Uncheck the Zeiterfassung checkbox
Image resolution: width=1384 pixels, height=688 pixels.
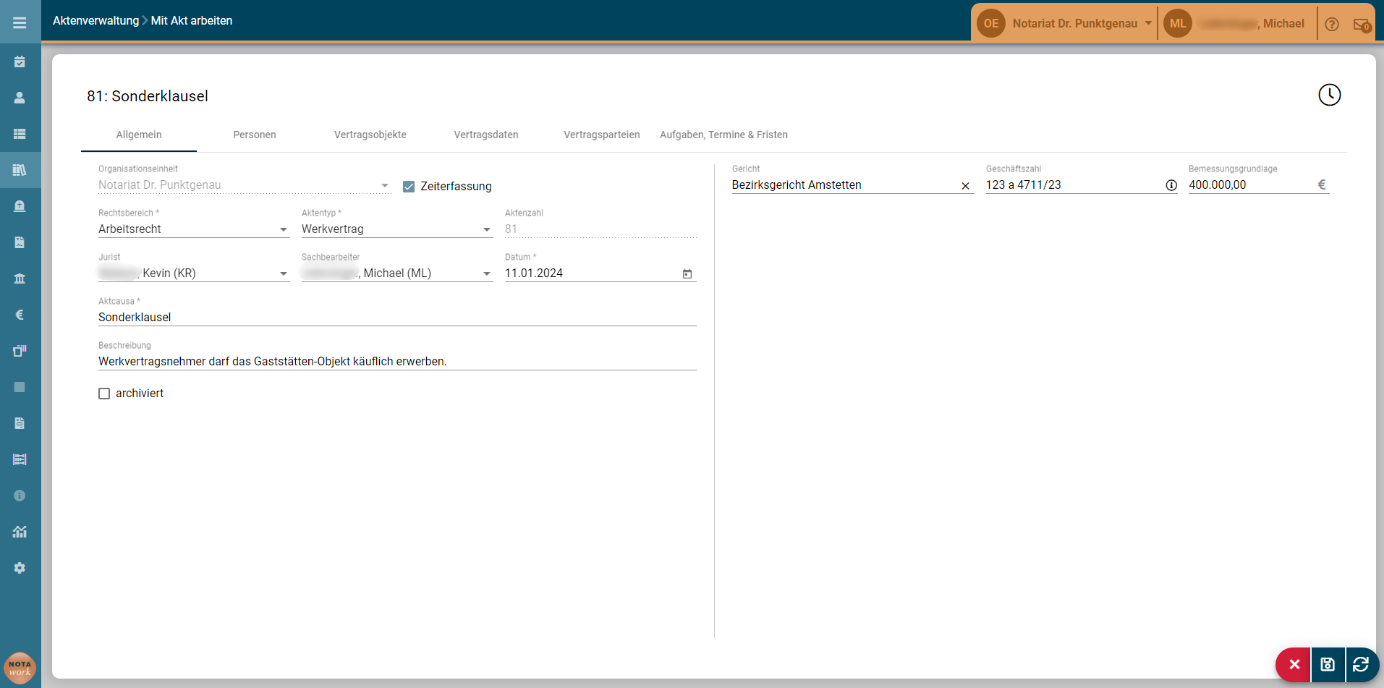408,186
